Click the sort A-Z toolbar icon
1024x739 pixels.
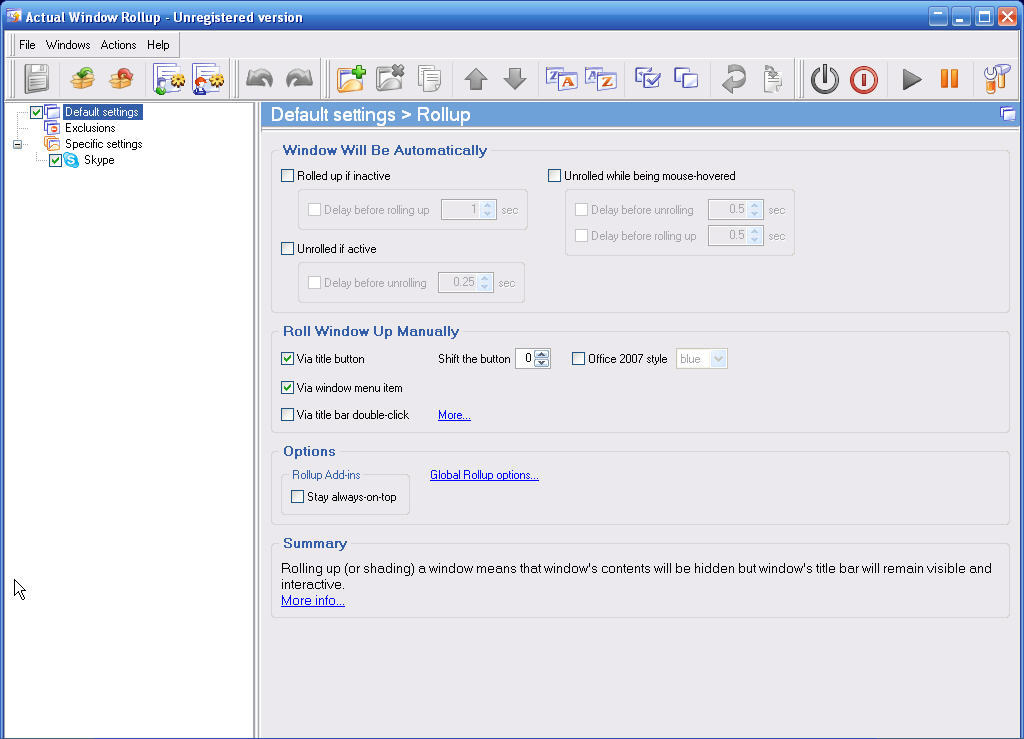(x=601, y=78)
